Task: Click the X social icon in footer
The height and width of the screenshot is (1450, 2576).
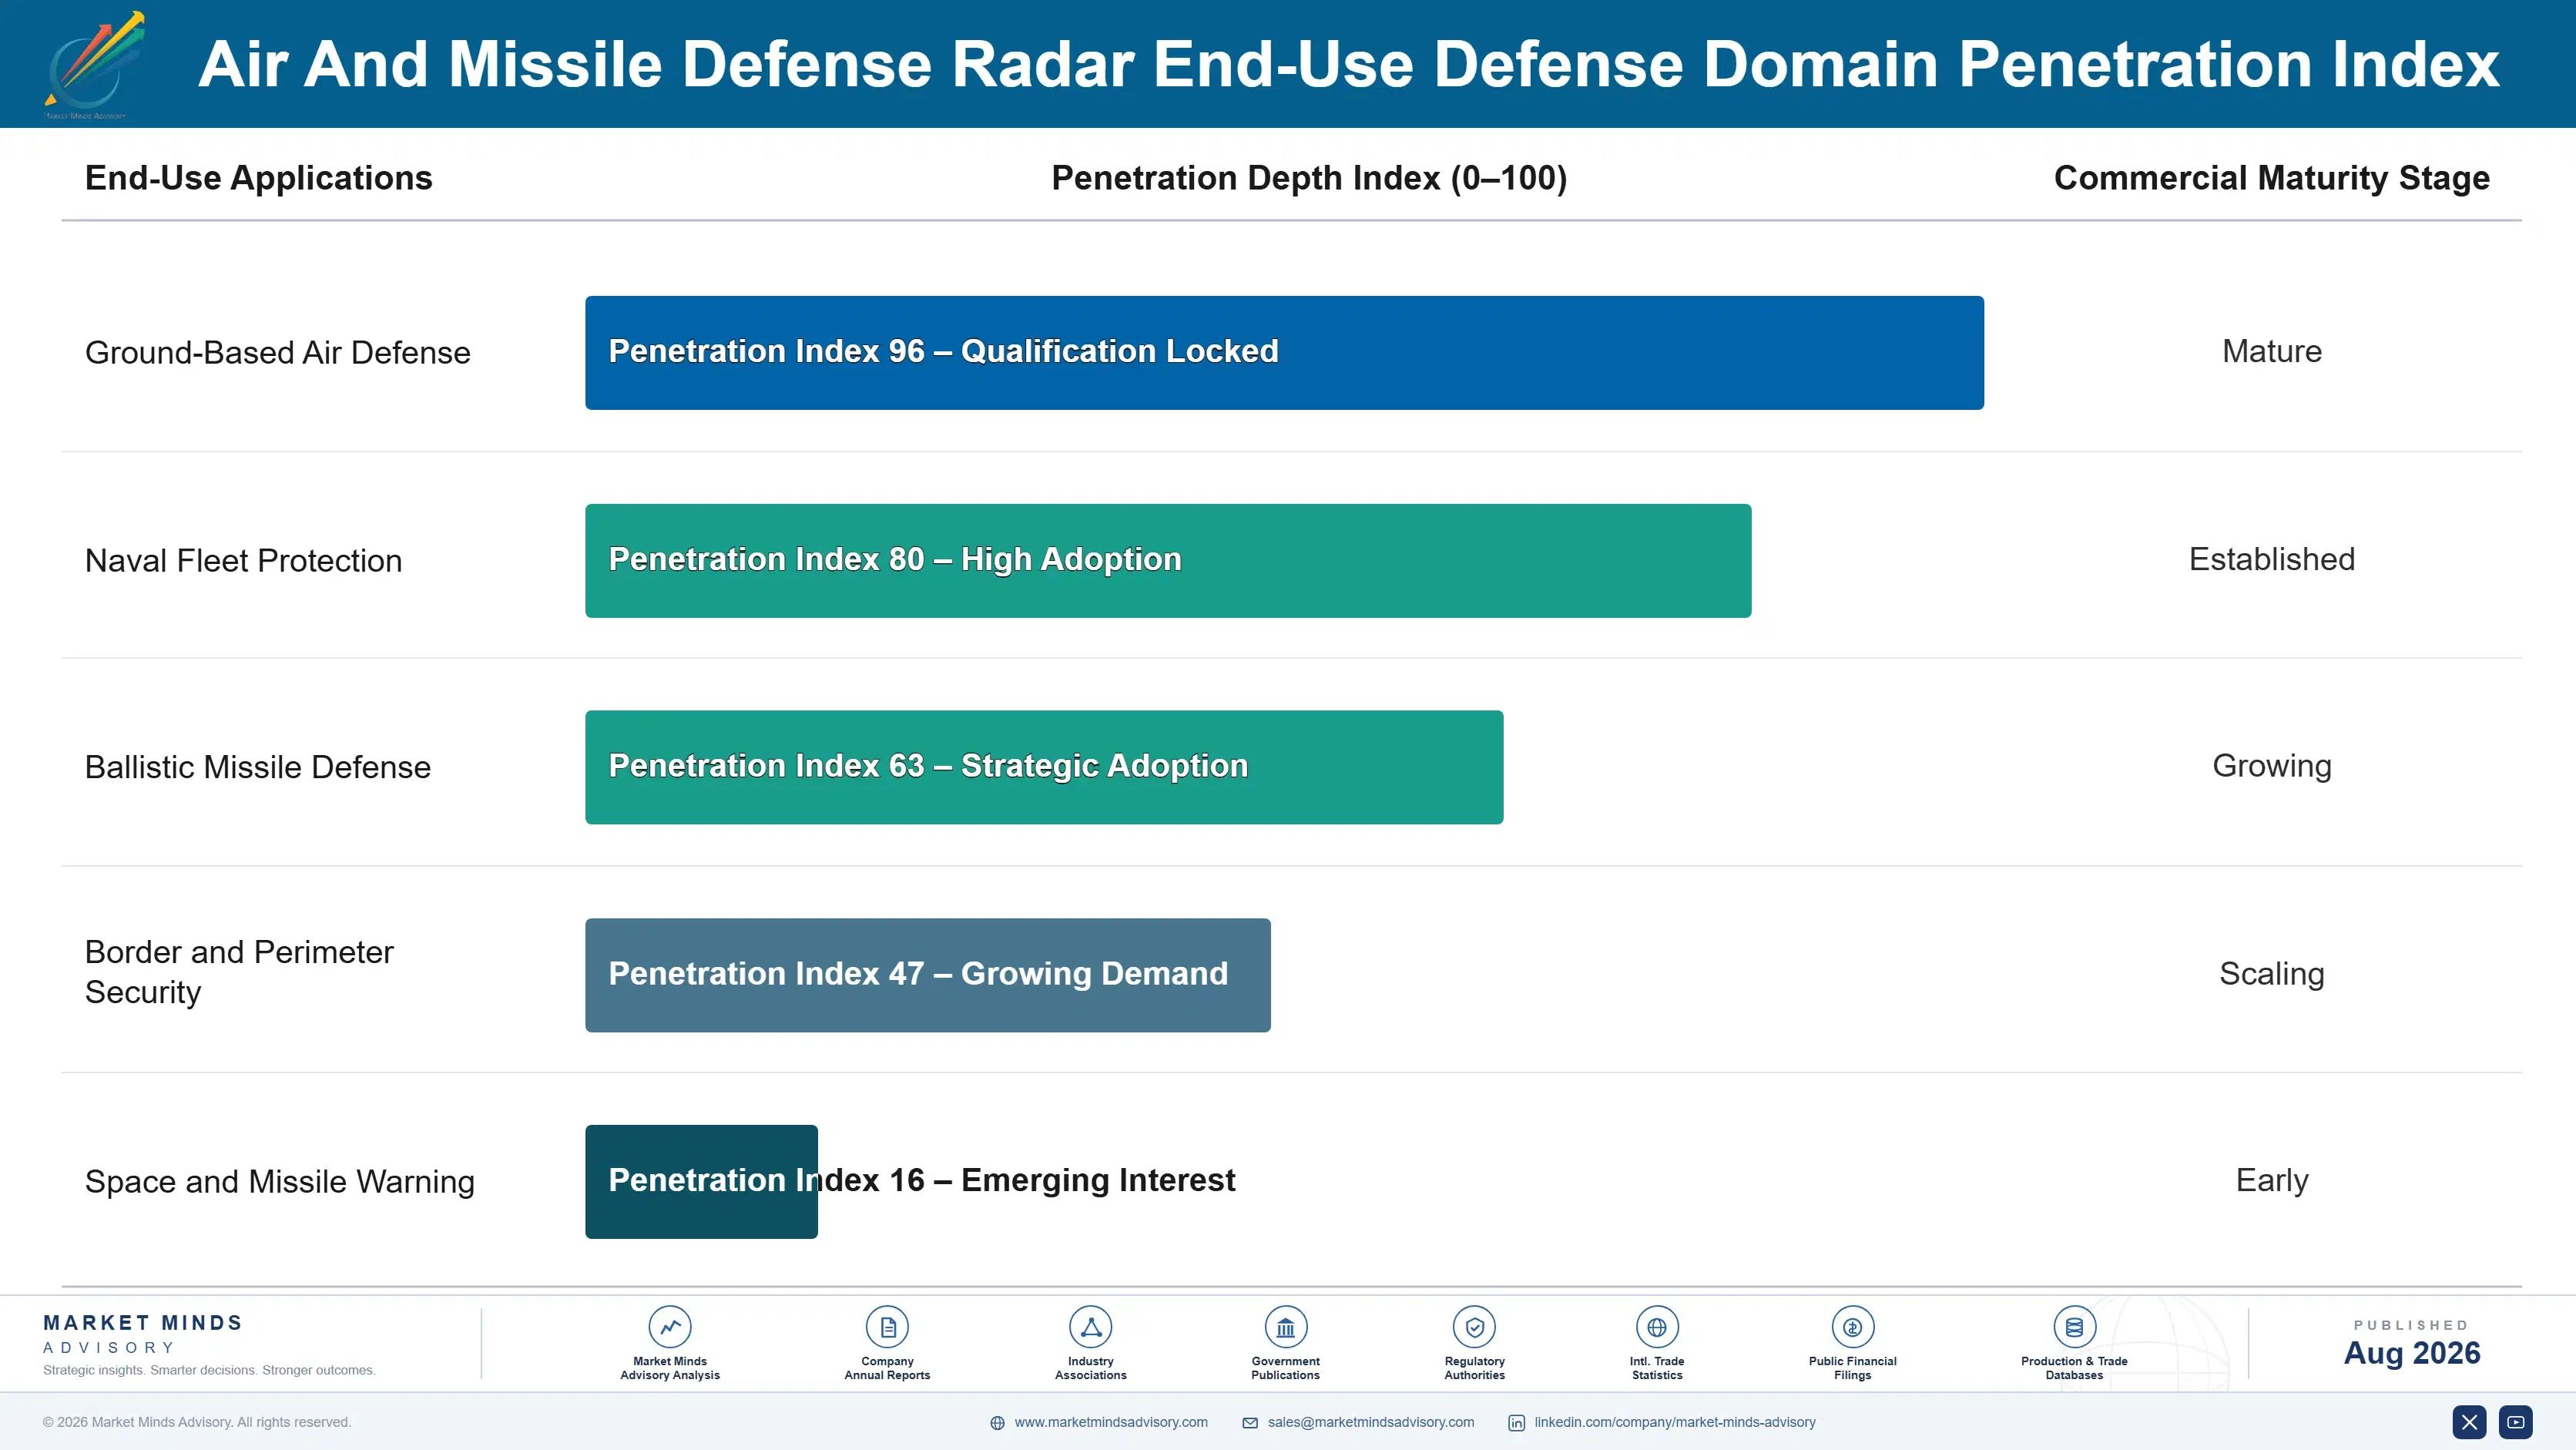Action: tap(2469, 1422)
